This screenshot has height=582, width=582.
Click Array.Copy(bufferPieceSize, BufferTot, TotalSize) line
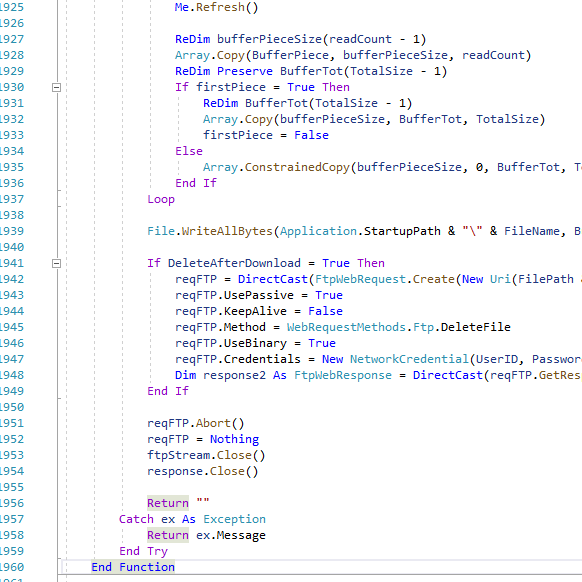[x=374, y=119]
